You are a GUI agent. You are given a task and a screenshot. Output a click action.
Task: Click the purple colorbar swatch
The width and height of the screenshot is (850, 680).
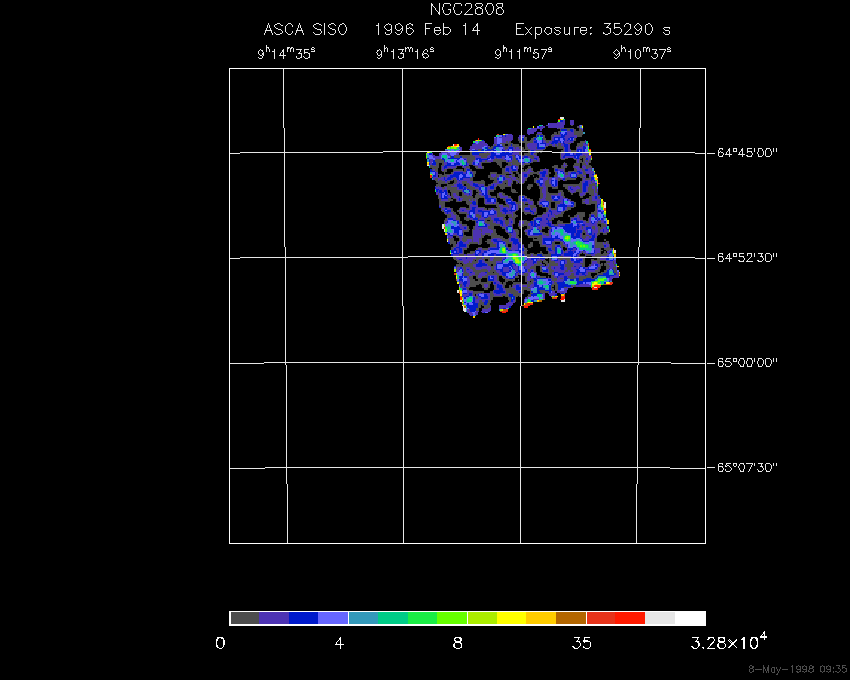tap(274, 618)
